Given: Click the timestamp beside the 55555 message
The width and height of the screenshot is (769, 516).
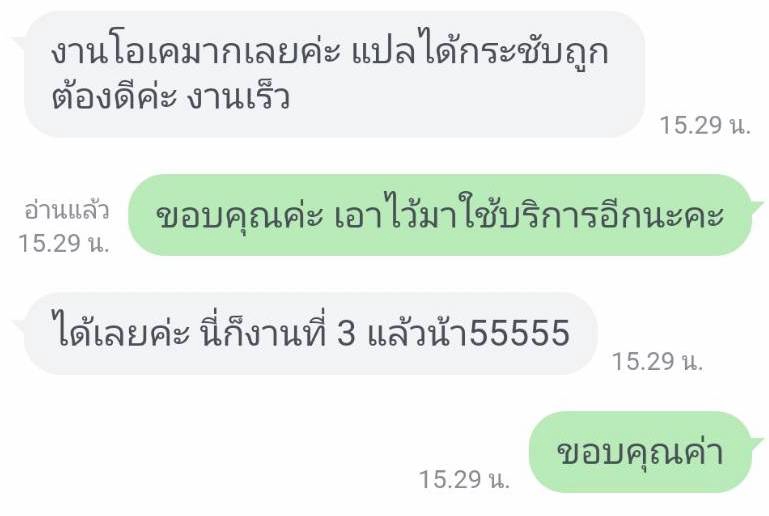Looking at the screenshot, I should pyautogui.click(x=658, y=361).
